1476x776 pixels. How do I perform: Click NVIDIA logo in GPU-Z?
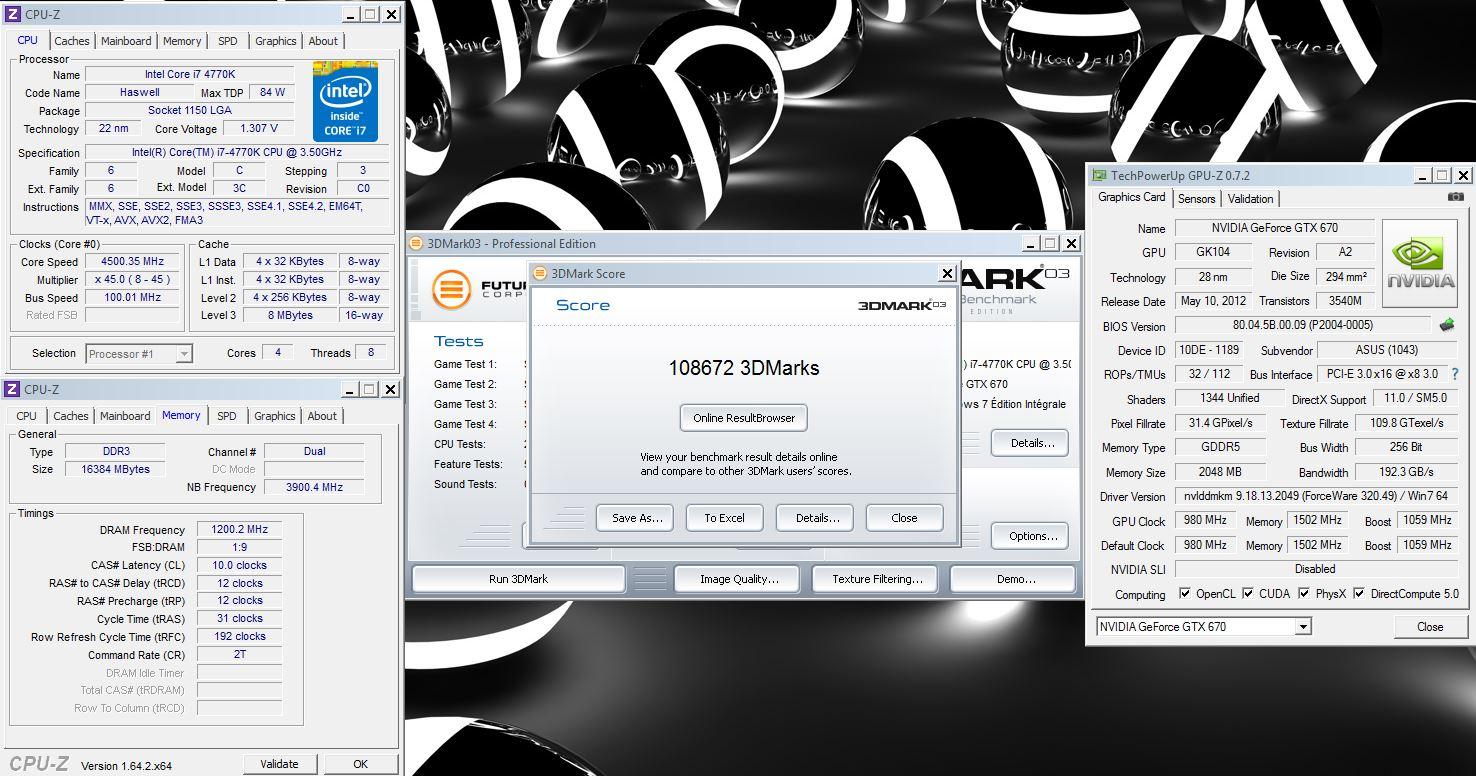pos(1420,266)
